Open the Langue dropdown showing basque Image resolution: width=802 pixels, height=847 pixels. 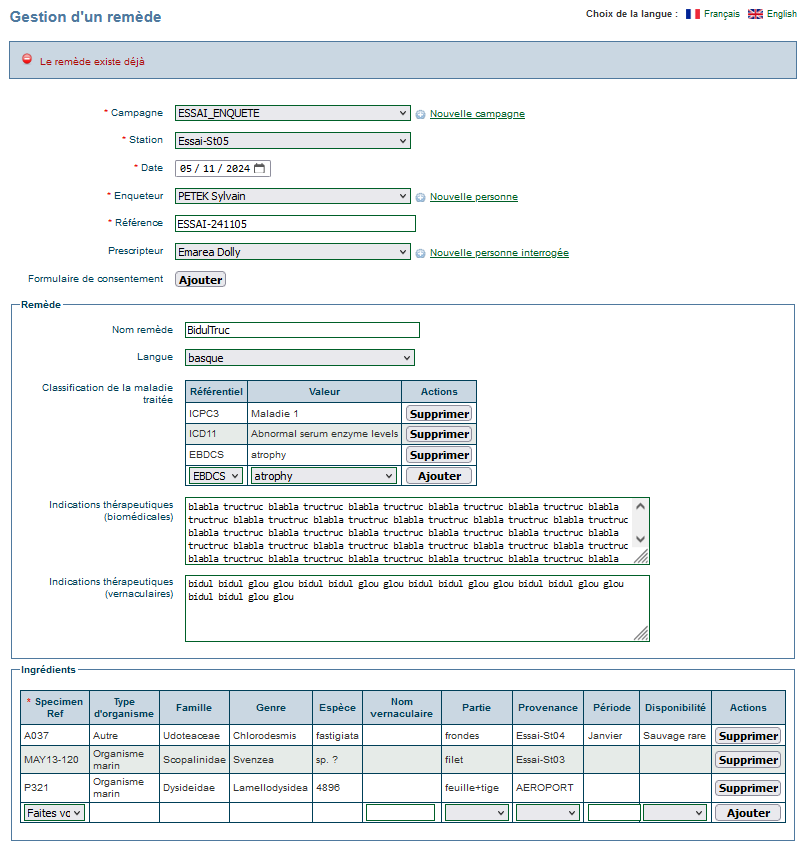pyautogui.click(x=300, y=358)
